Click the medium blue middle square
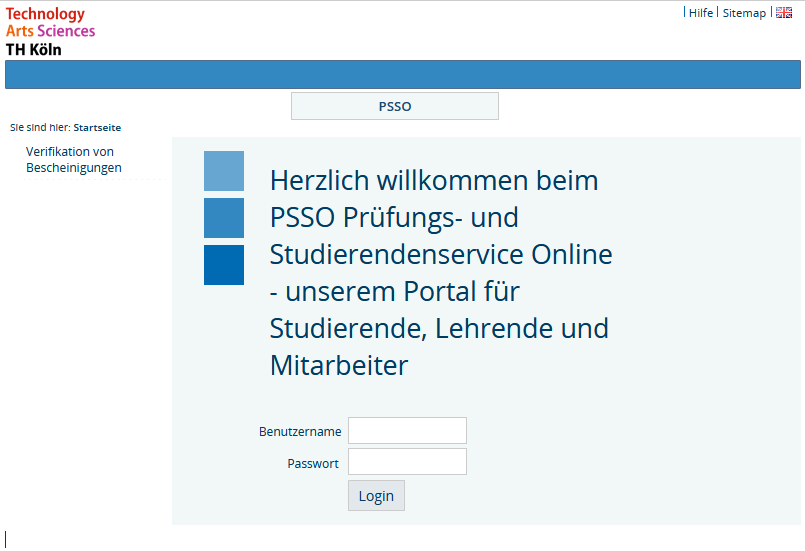The width and height of the screenshot is (805, 551). click(224, 218)
